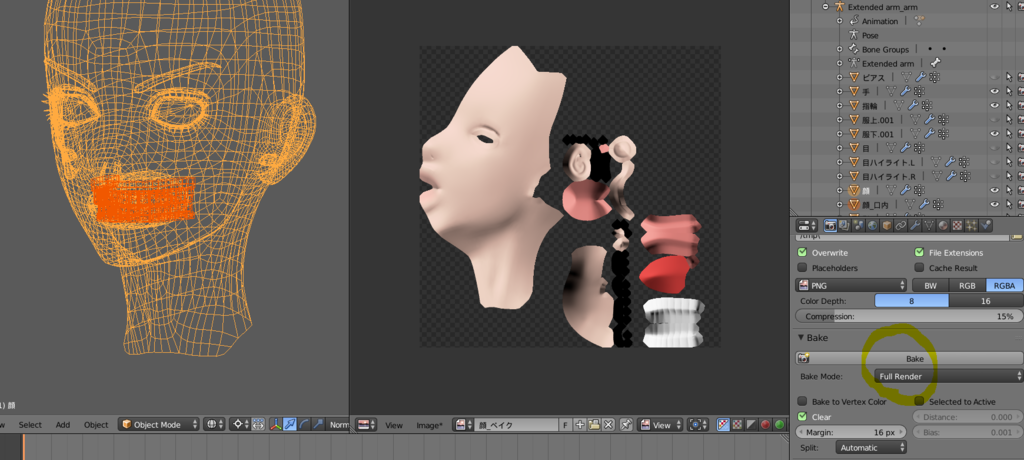Open the Material properties tab (sphere icon)
1024x460 pixels.
(x=943, y=225)
